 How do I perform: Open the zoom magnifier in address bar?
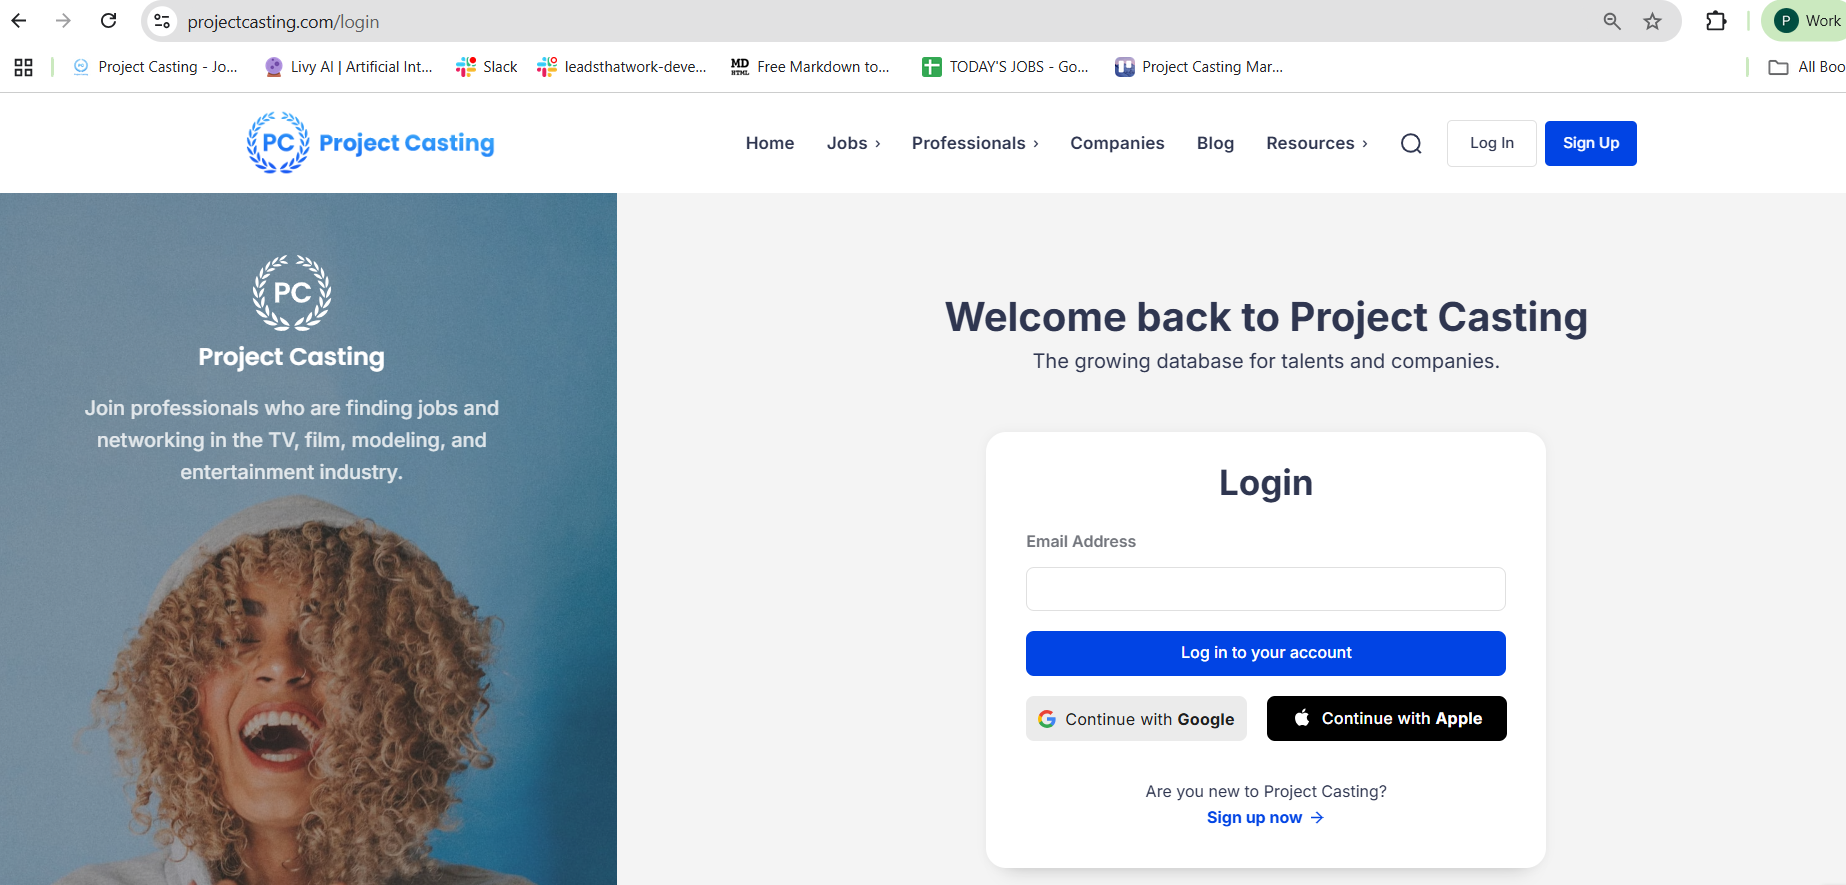click(1612, 21)
